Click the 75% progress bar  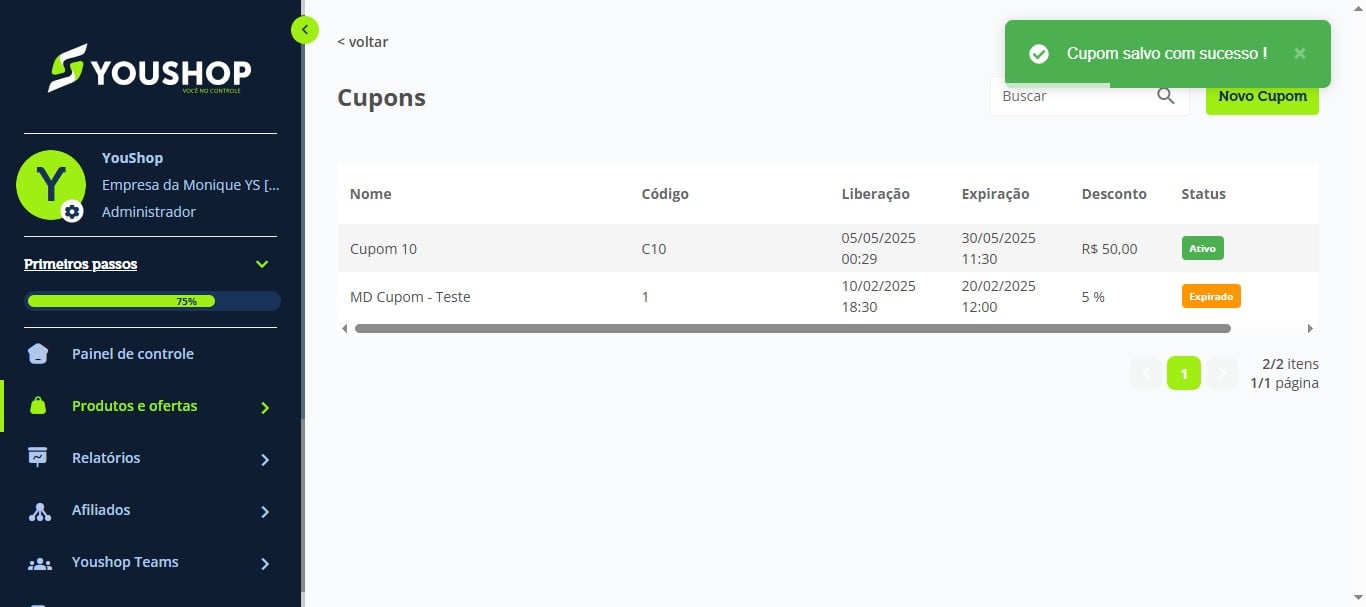pos(152,301)
